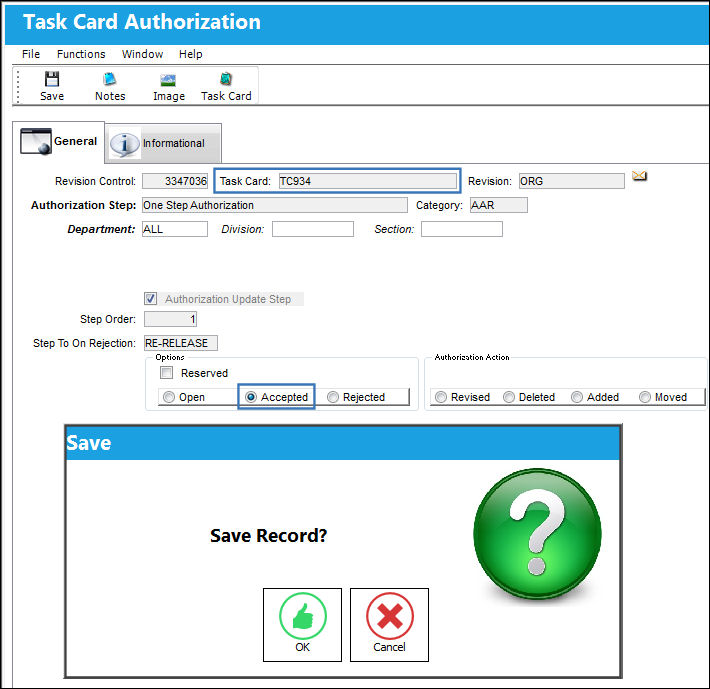Click the green question mark dialog icon
The height and width of the screenshot is (689, 710).
[537, 534]
